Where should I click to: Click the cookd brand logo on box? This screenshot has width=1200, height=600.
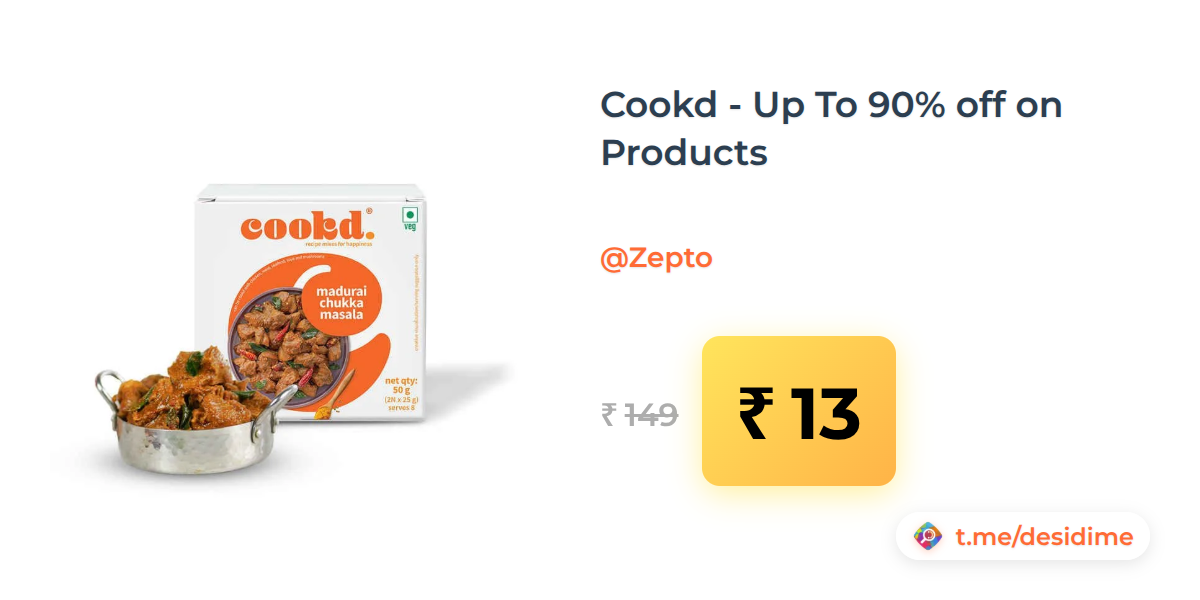pyautogui.click(x=303, y=226)
